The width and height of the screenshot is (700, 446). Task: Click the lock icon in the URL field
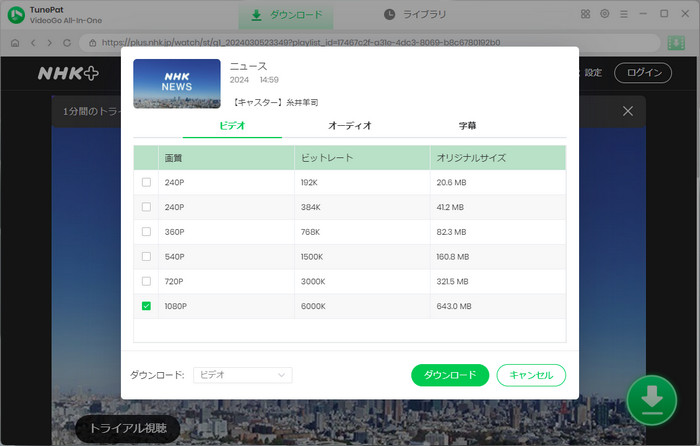coord(92,43)
